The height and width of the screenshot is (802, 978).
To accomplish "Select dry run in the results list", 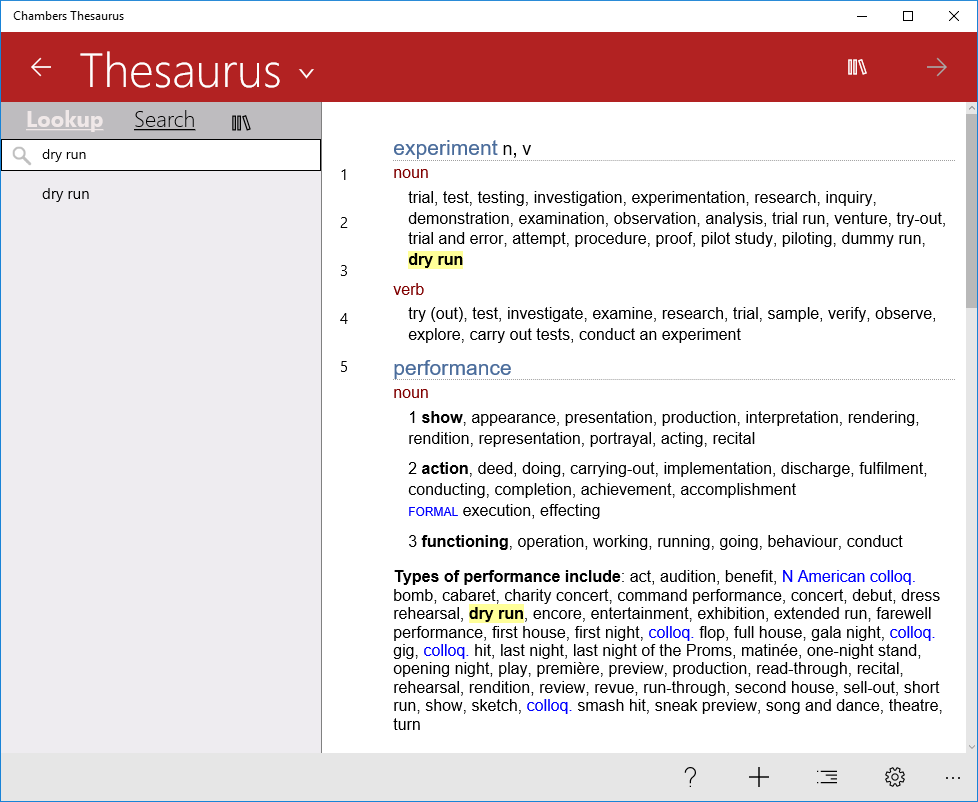I will pyautogui.click(x=66, y=193).
